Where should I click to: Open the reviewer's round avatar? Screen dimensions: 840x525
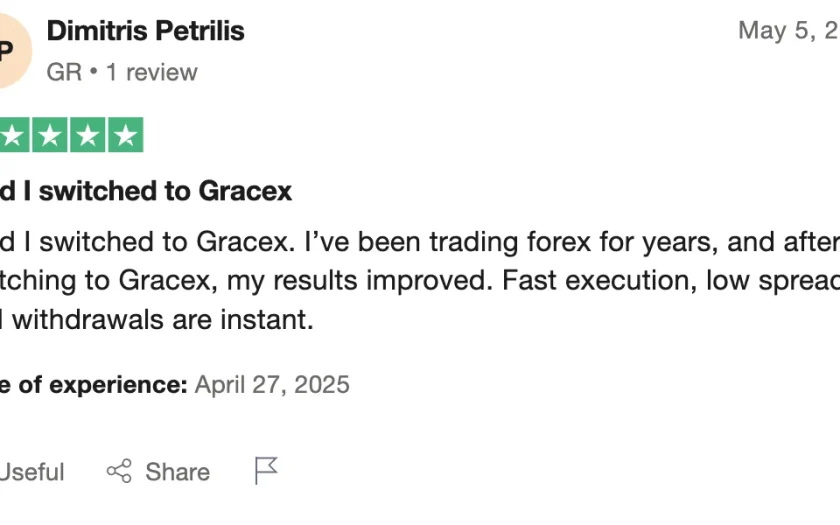[x=15, y=51]
